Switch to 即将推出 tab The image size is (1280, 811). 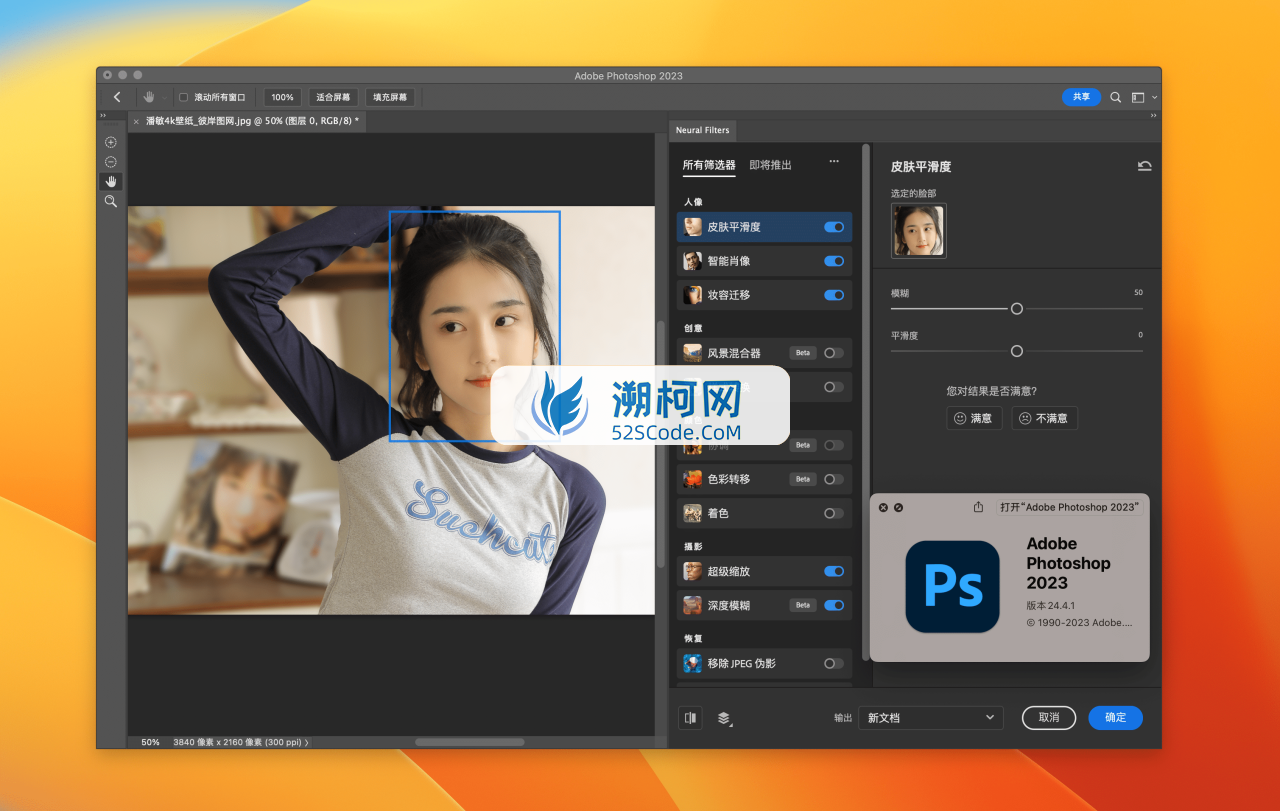(770, 165)
